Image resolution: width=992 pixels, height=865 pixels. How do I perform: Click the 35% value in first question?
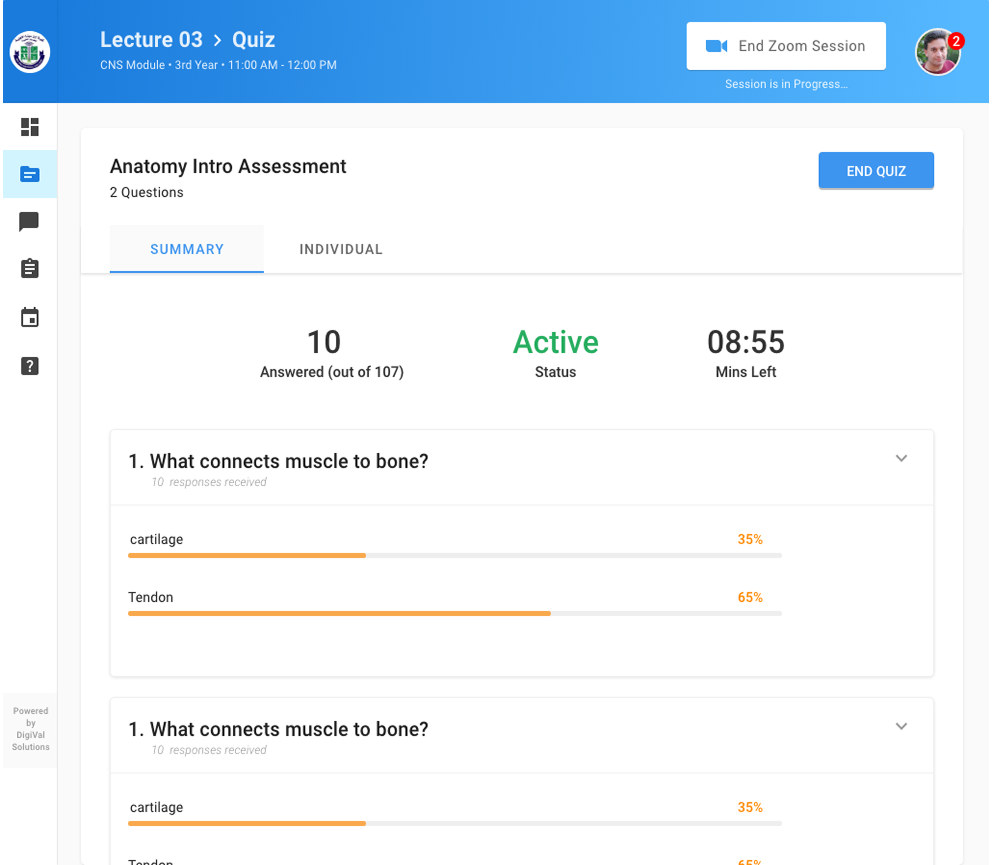click(x=750, y=540)
